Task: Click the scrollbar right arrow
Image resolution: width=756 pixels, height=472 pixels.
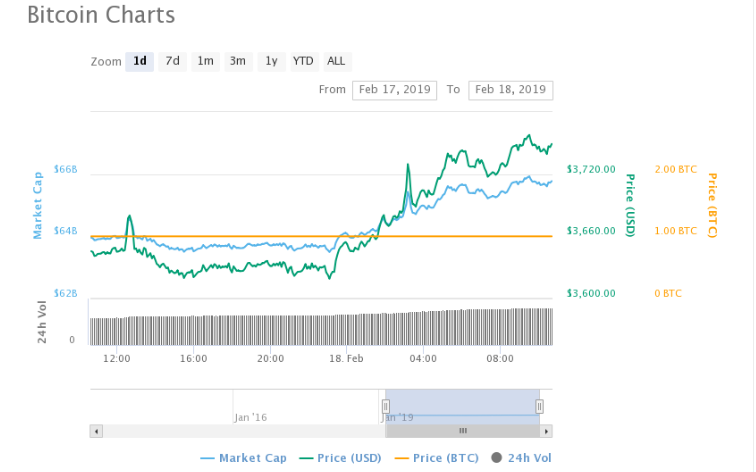Action: [546, 431]
